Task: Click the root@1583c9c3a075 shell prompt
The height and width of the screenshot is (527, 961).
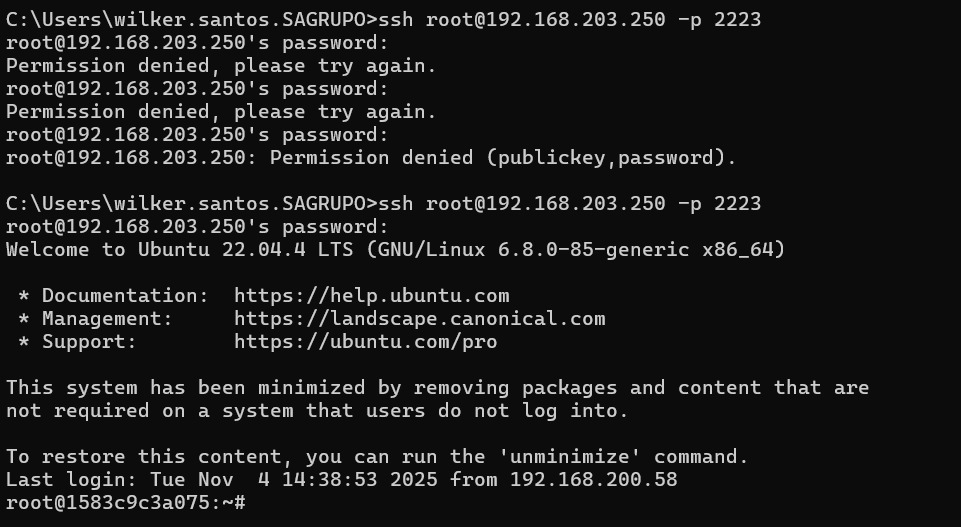Action: (120, 503)
